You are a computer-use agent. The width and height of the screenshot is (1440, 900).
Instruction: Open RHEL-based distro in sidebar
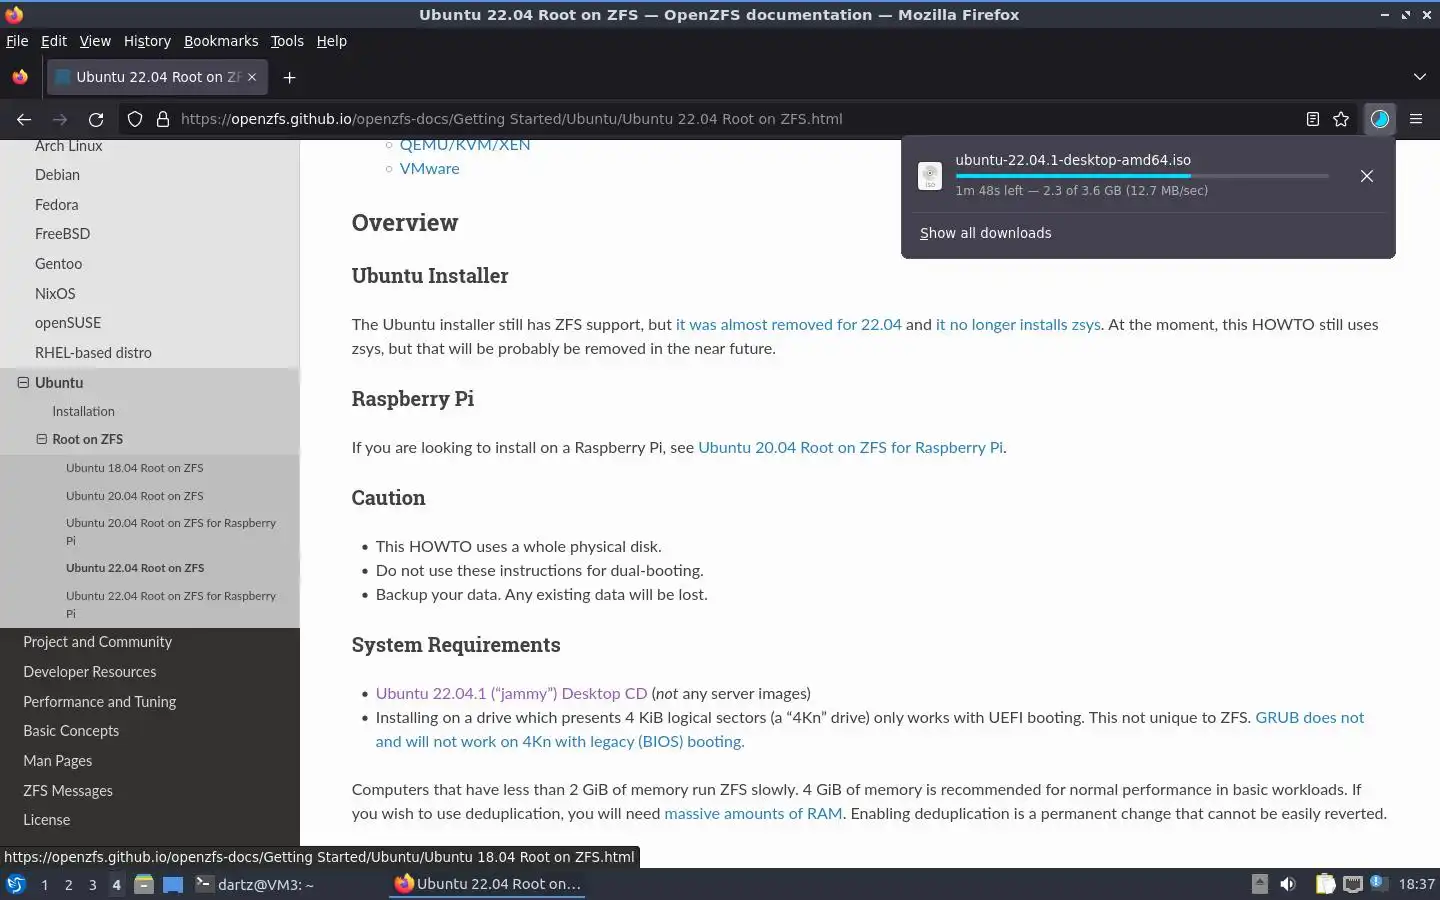[93, 353]
